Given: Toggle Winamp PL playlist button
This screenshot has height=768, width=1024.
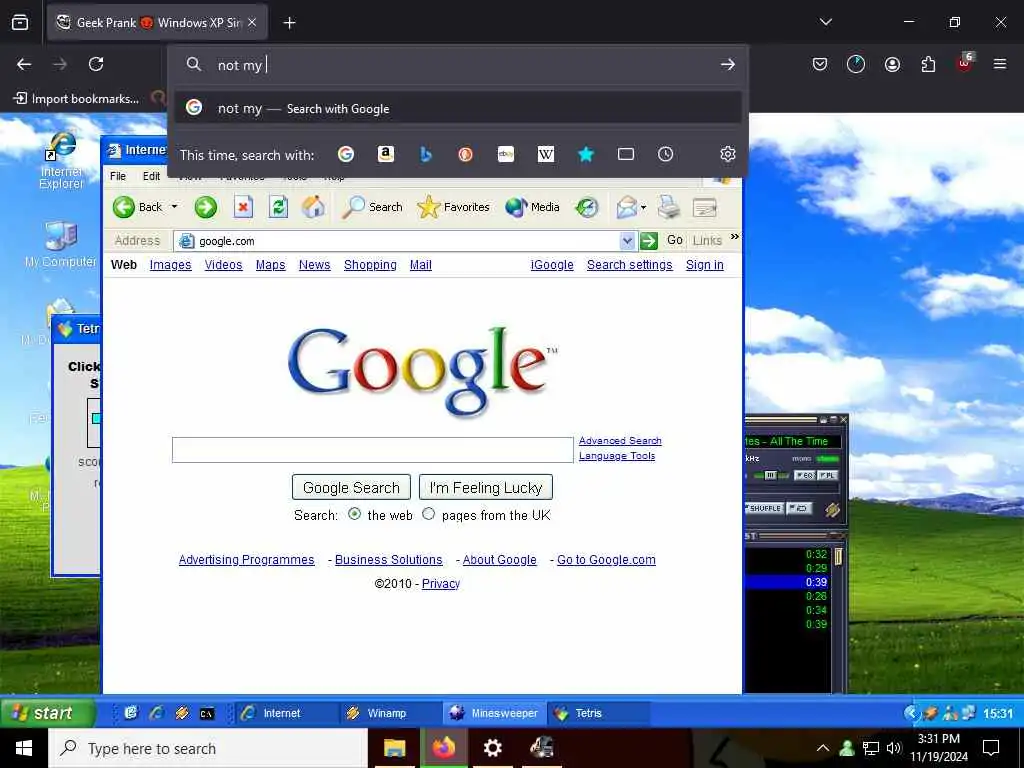Looking at the screenshot, I should [827, 475].
